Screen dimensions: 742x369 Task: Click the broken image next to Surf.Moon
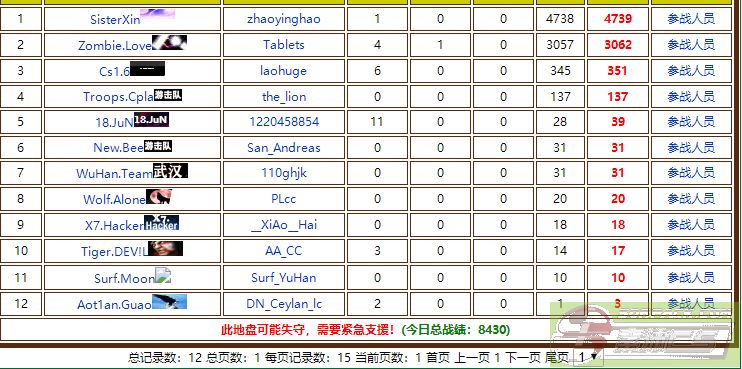pos(163,275)
